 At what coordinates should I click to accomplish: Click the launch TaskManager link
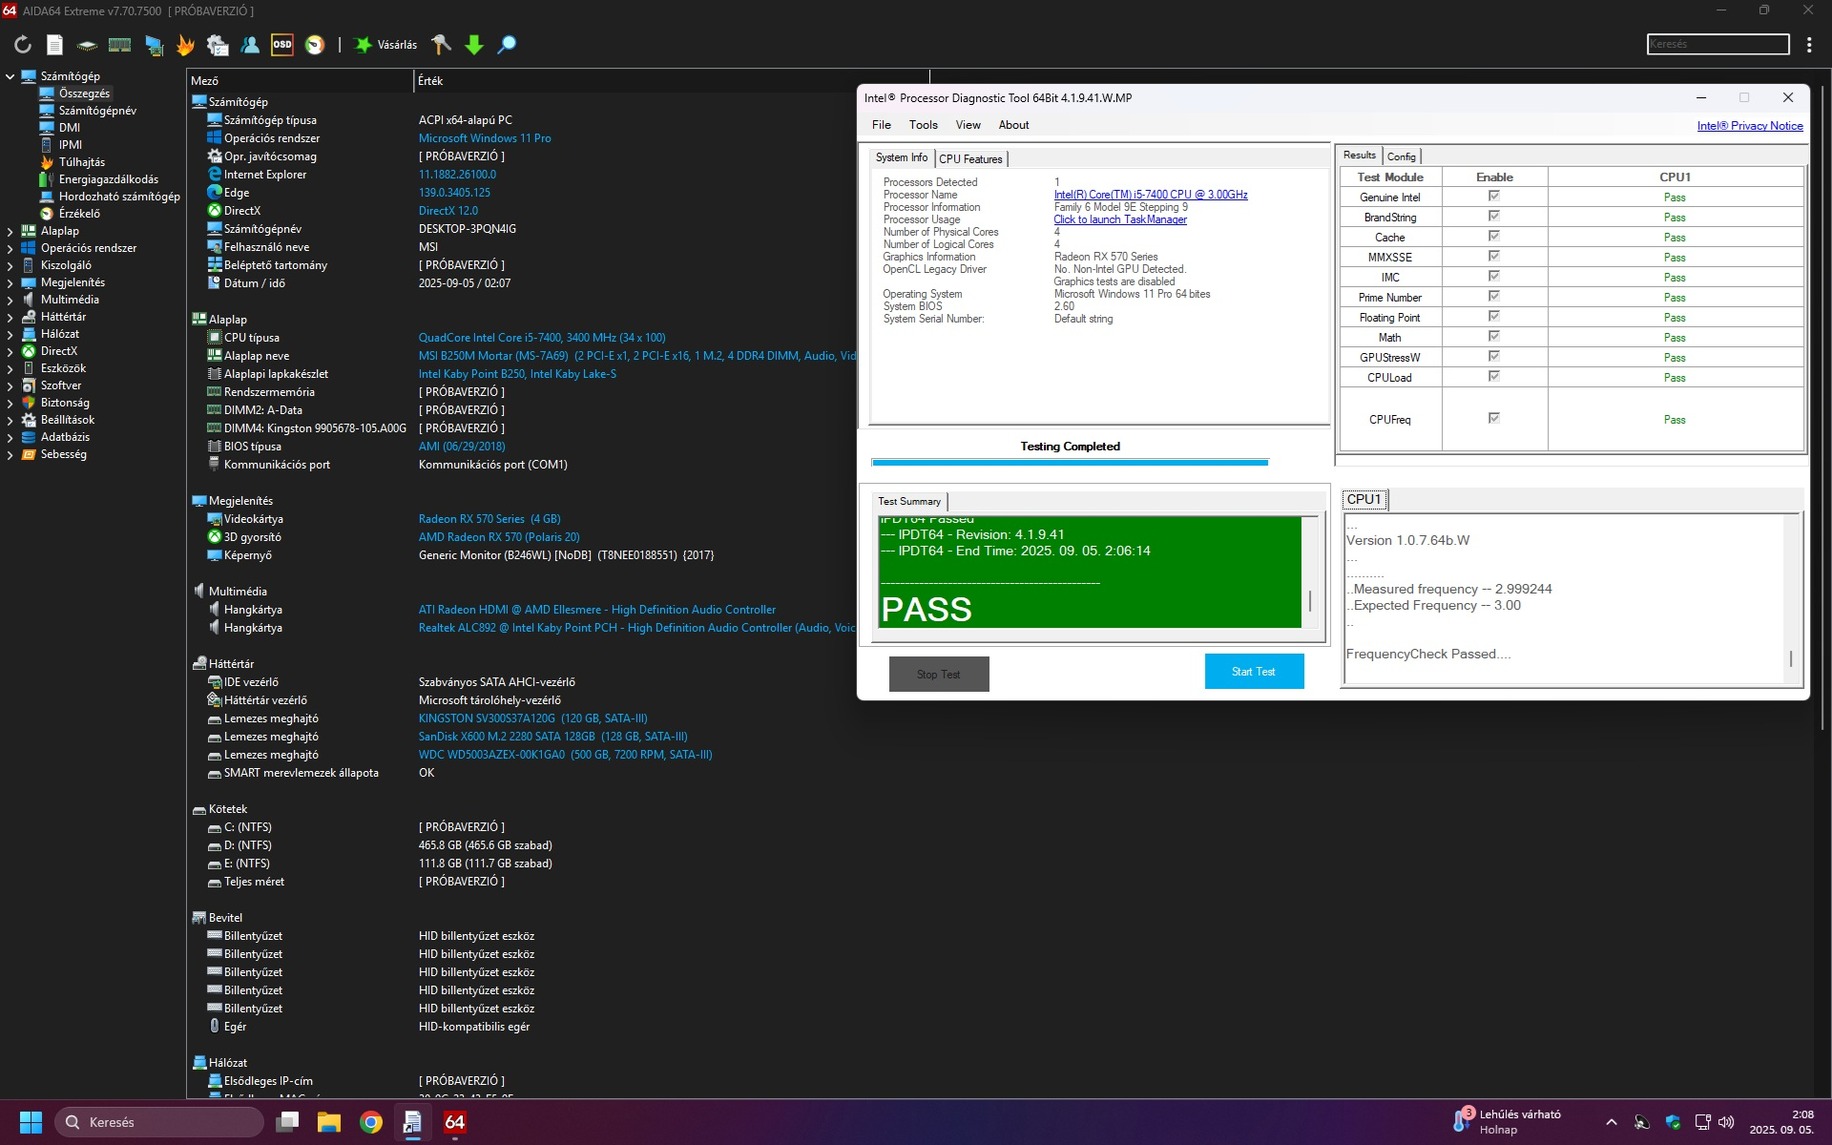(x=1120, y=220)
